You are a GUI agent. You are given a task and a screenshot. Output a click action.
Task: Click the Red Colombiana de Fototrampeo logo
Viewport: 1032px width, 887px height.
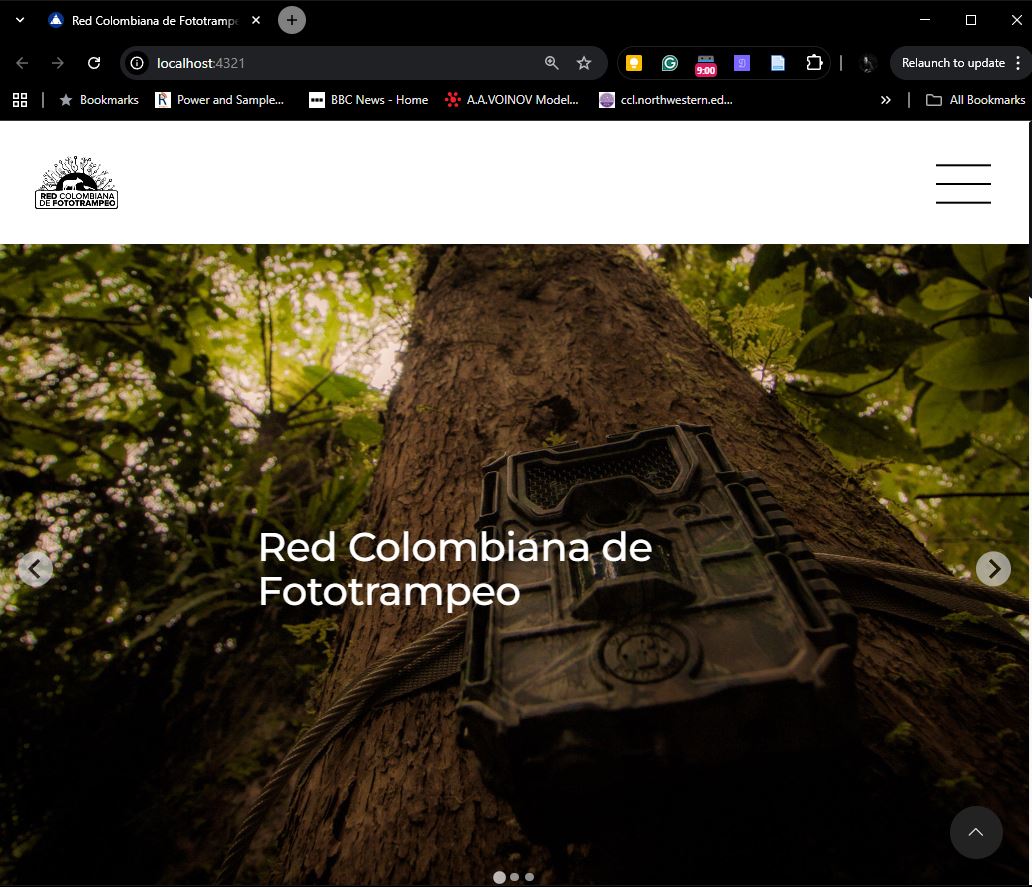(76, 182)
